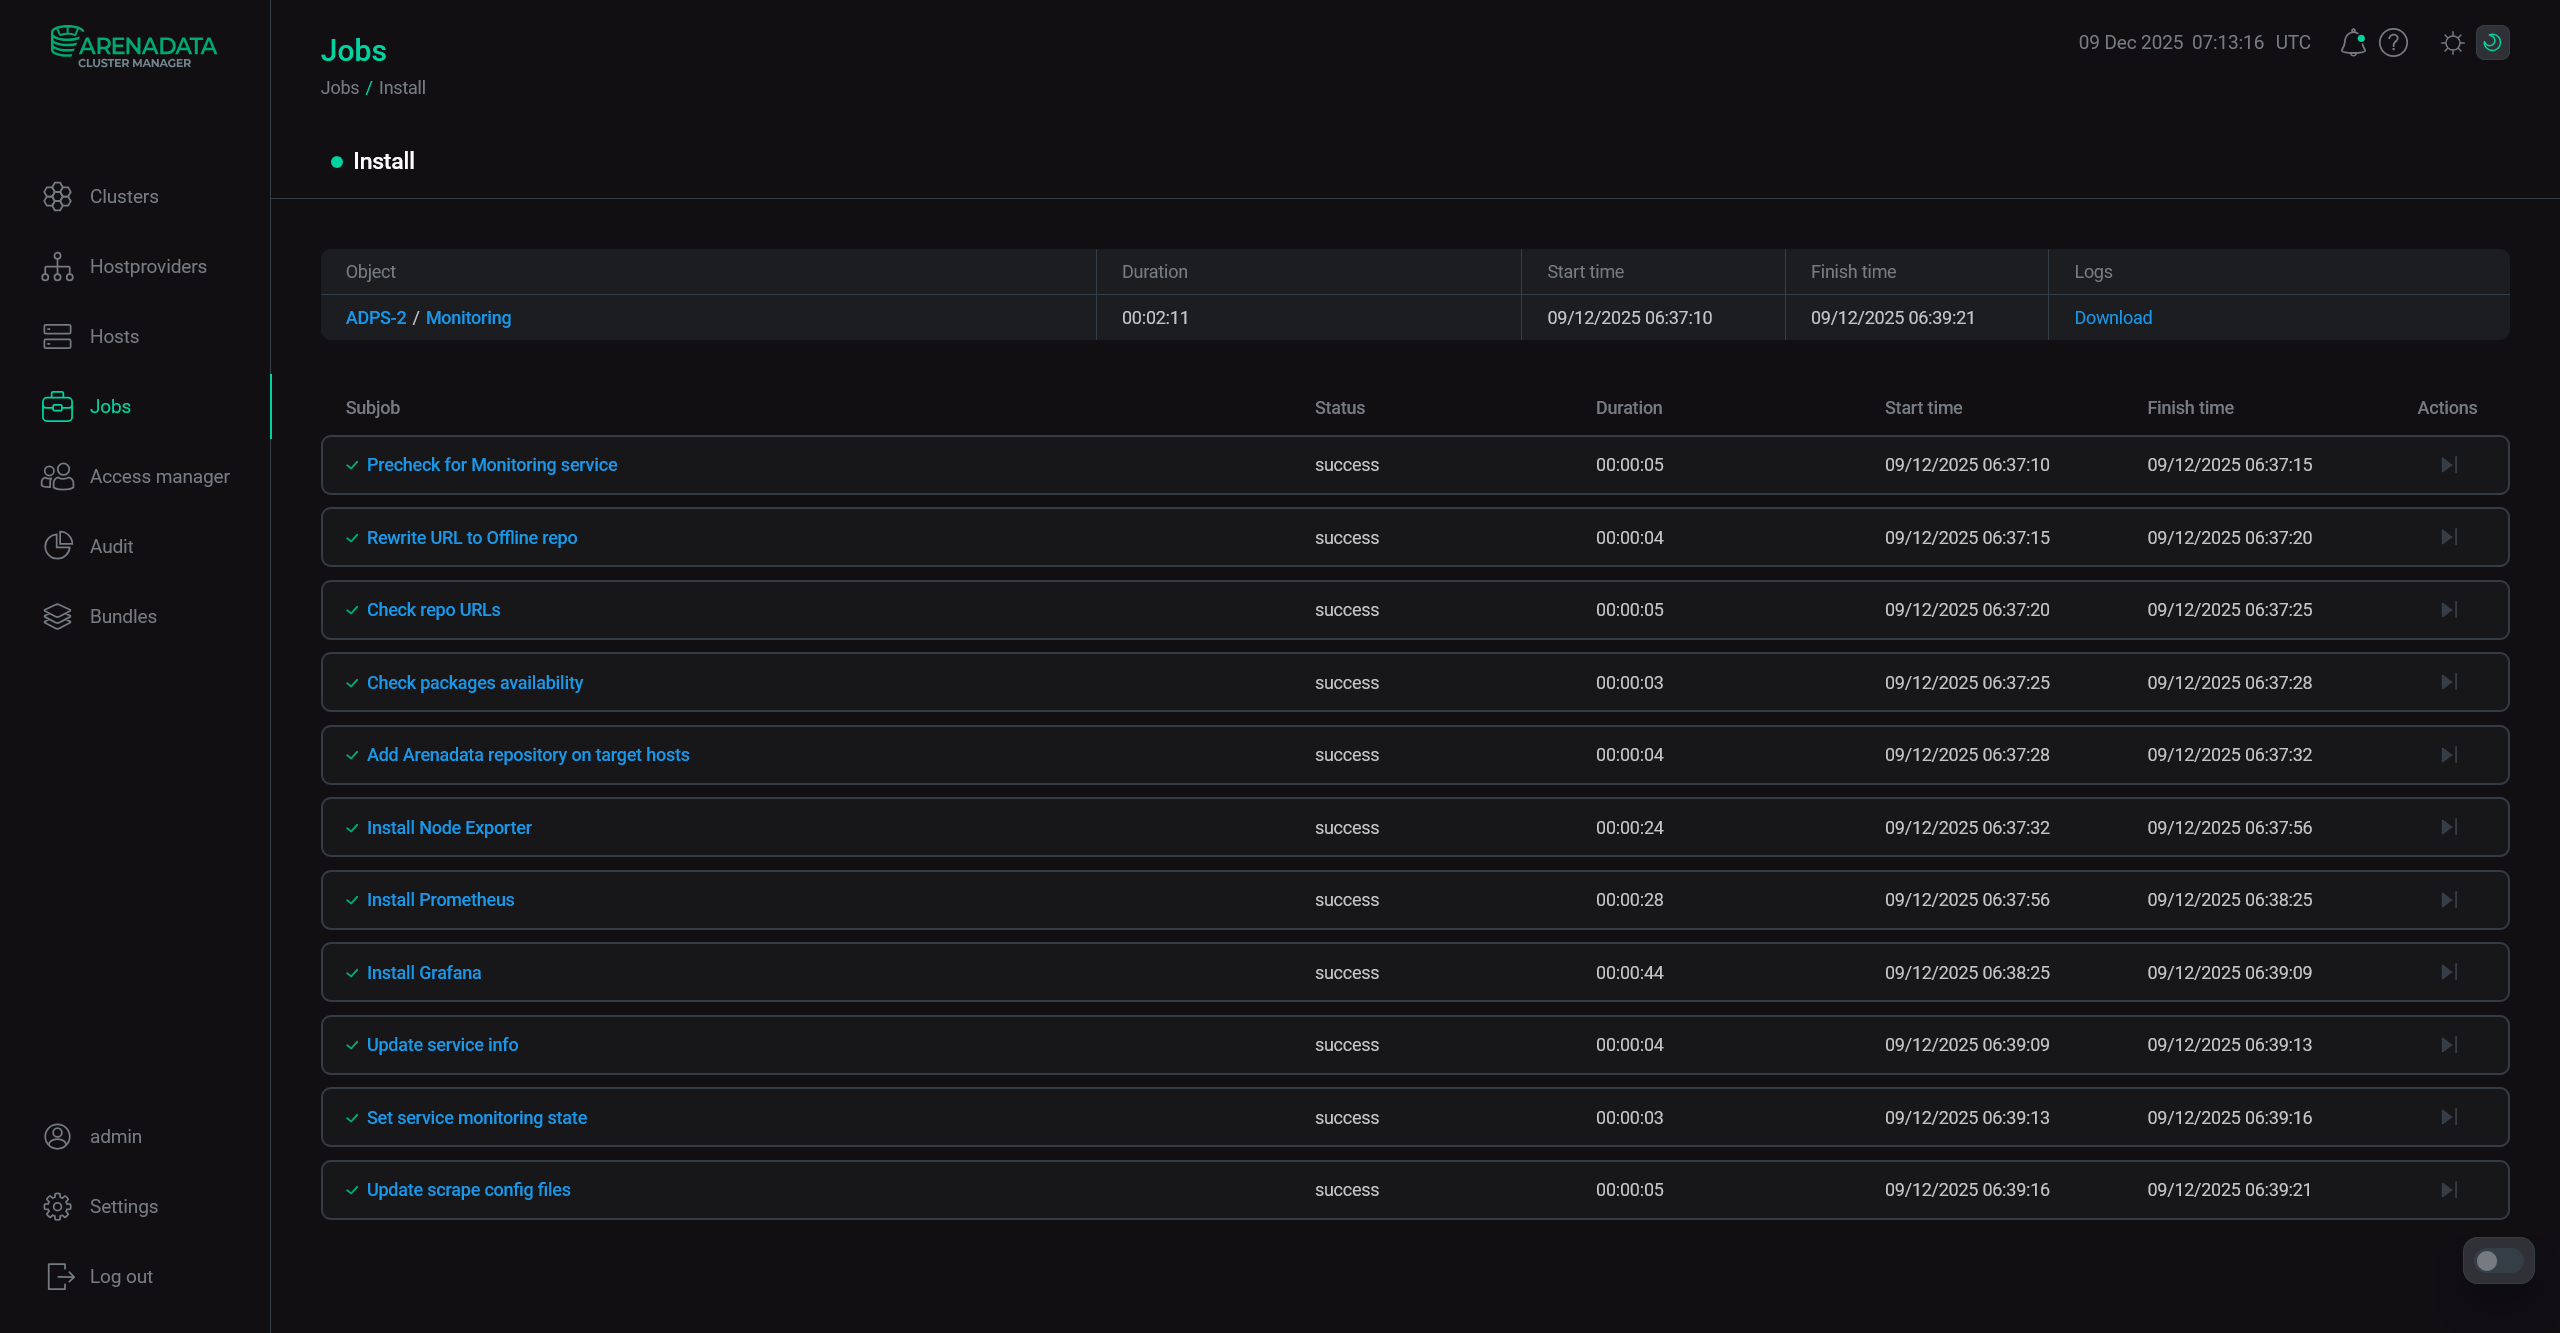Click the help question mark icon
2560x1333 pixels.
pos(2394,42)
